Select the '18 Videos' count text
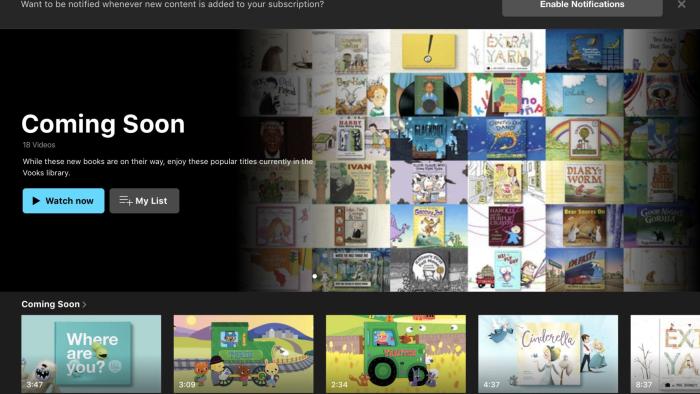This screenshot has width=700, height=394. (x=39, y=145)
